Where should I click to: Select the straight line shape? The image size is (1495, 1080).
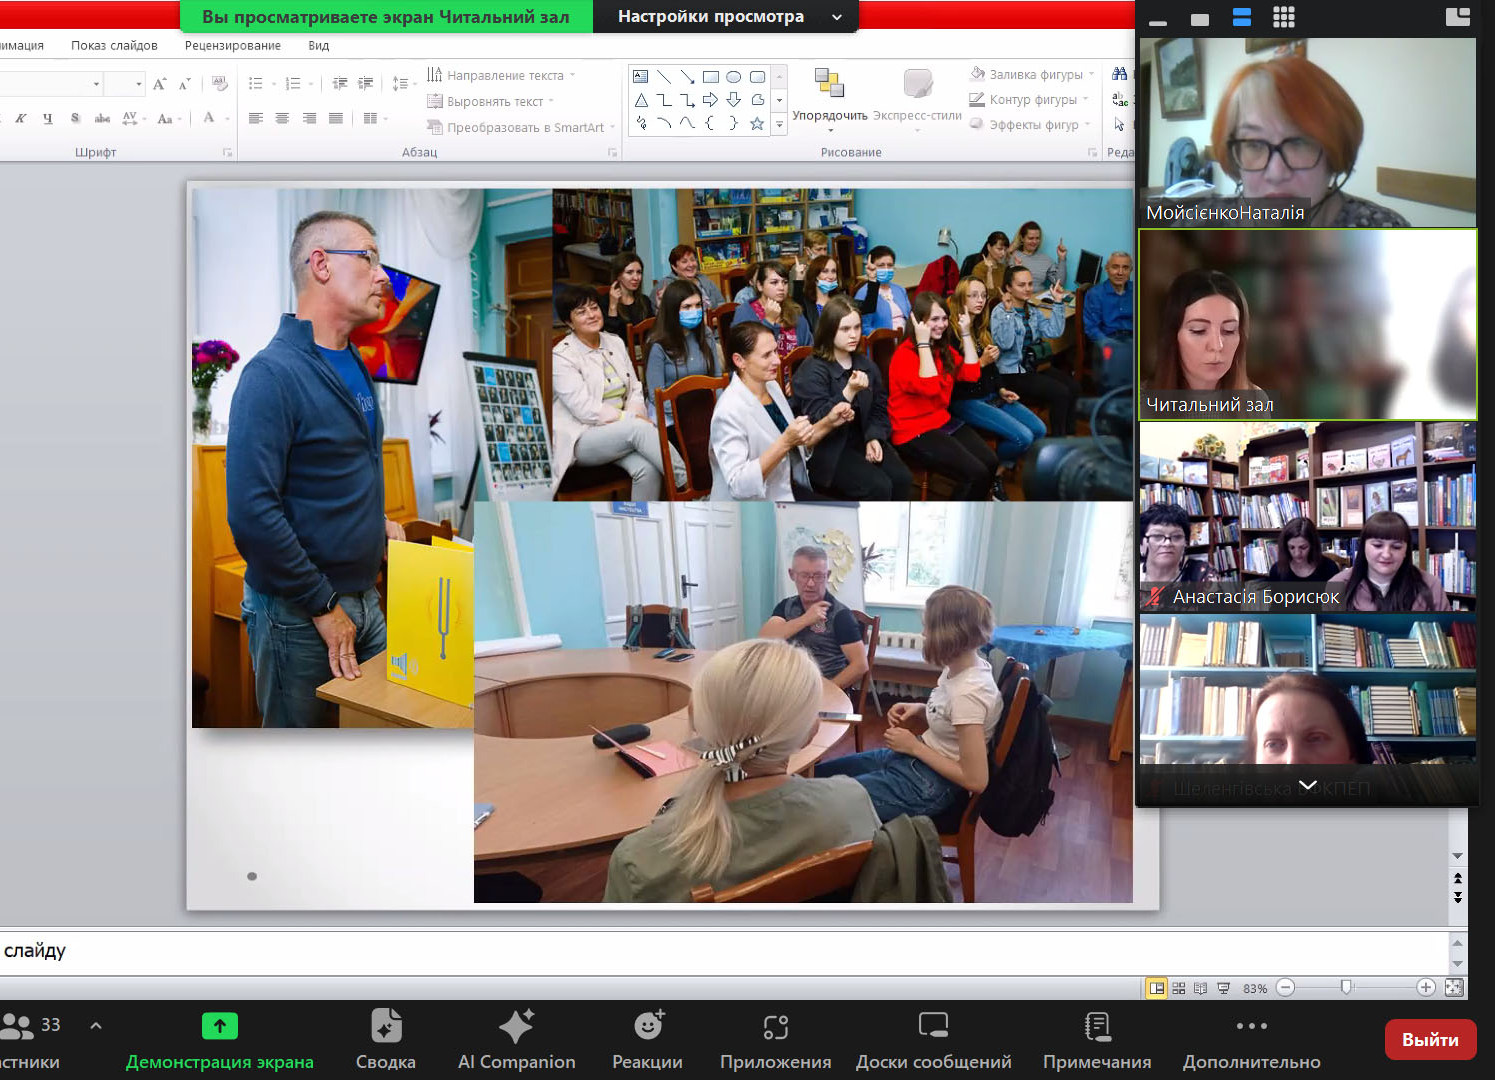point(664,77)
